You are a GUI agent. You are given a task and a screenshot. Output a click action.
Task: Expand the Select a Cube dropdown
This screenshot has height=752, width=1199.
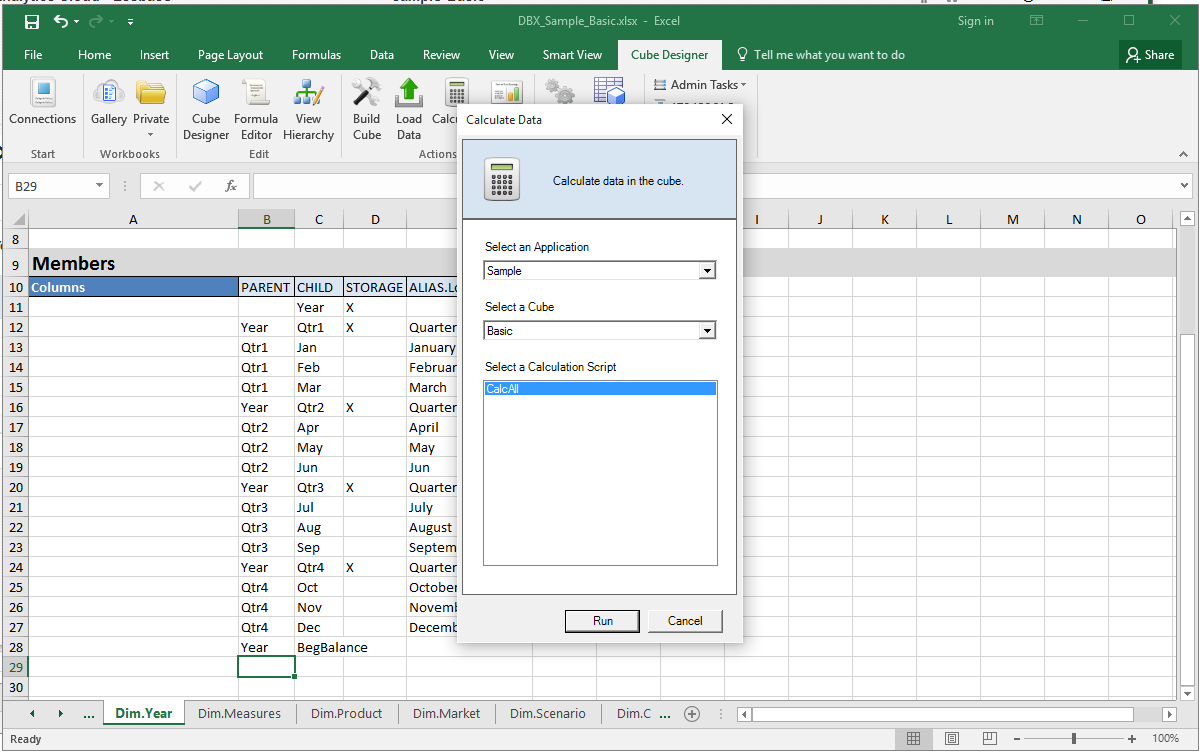click(x=707, y=330)
